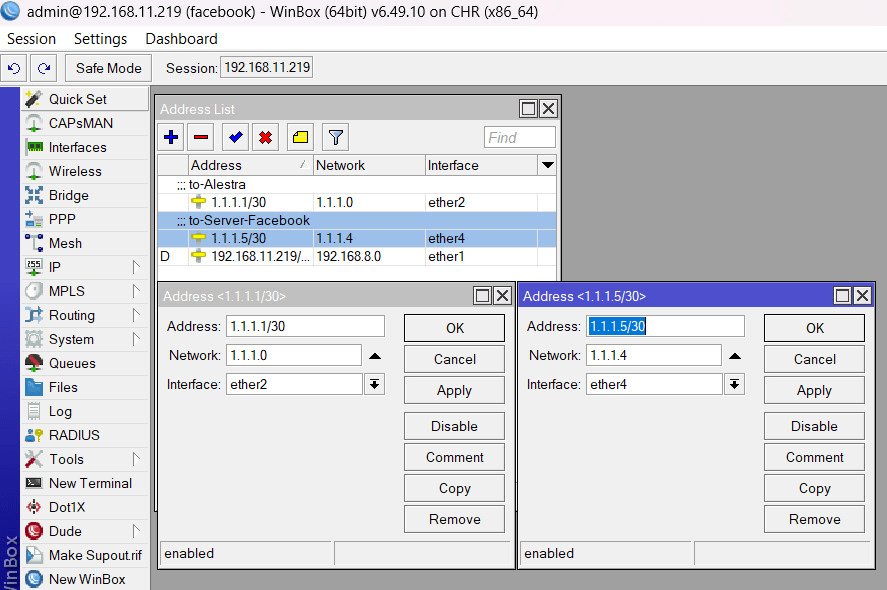887x590 pixels.
Task: Open the Address List column dropdown
Action: click(547, 165)
